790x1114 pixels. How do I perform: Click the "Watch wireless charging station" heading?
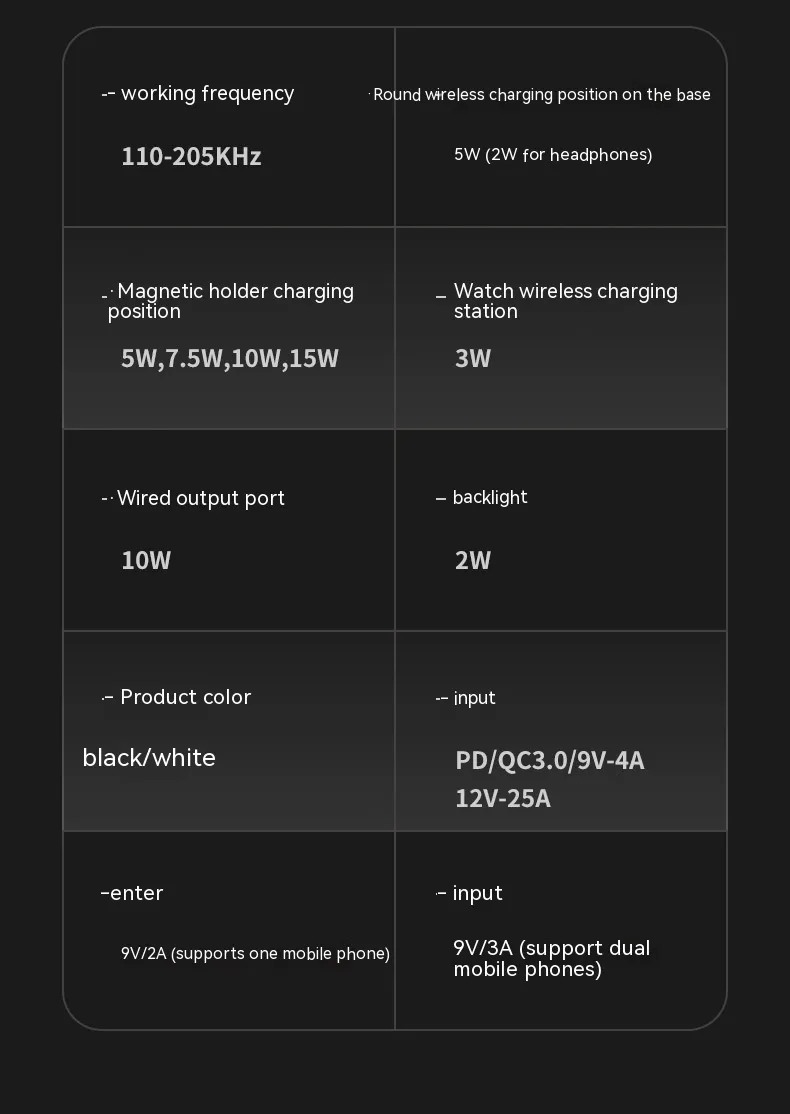click(565, 301)
